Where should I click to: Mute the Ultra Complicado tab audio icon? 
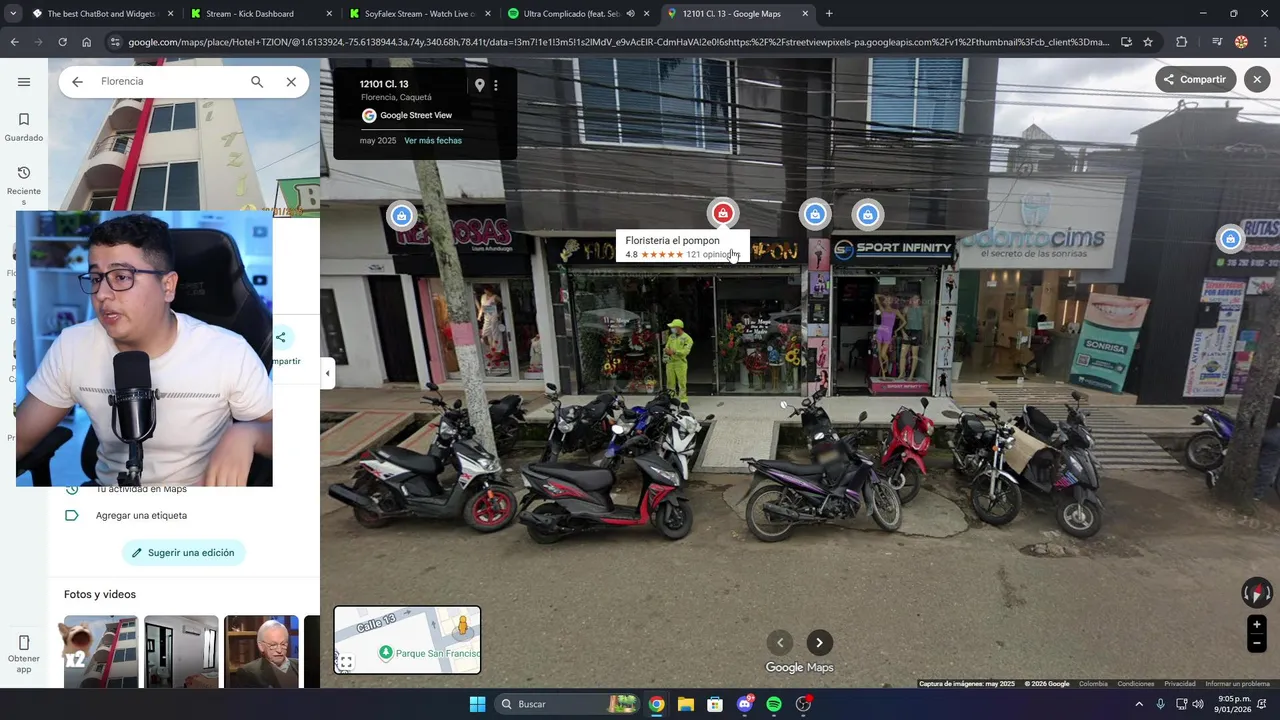630,14
